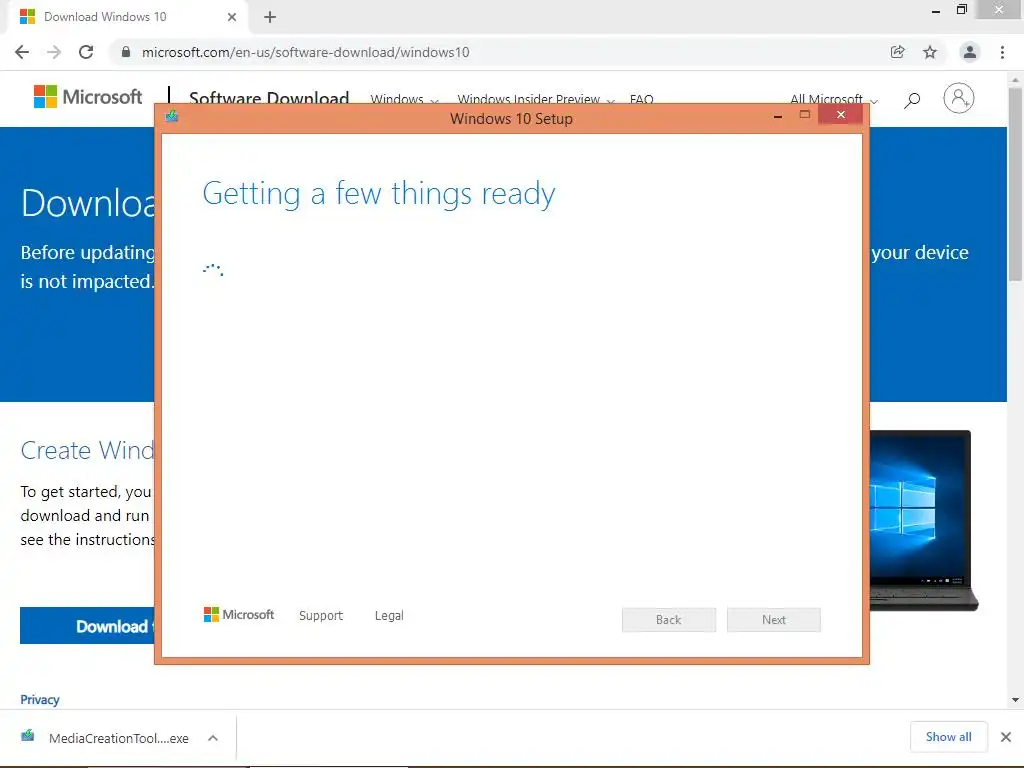Open the Chrome three-dot menu
The image size is (1024, 768).
(x=1002, y=52)
